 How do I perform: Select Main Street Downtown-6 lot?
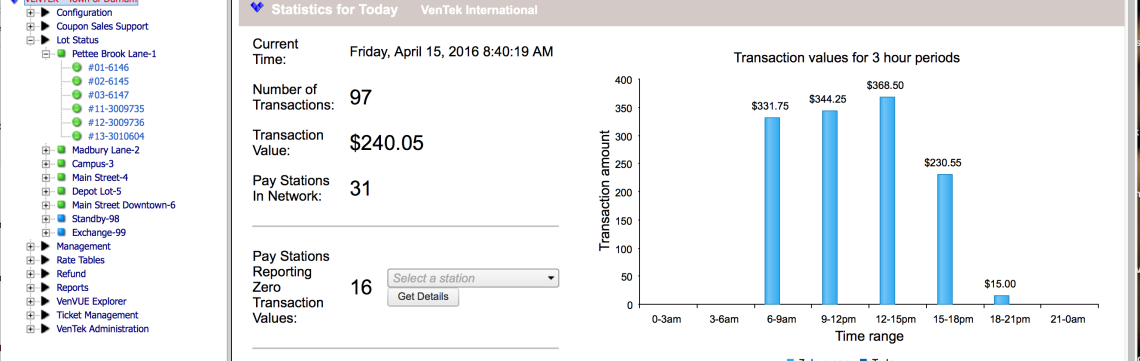(124, 205)
